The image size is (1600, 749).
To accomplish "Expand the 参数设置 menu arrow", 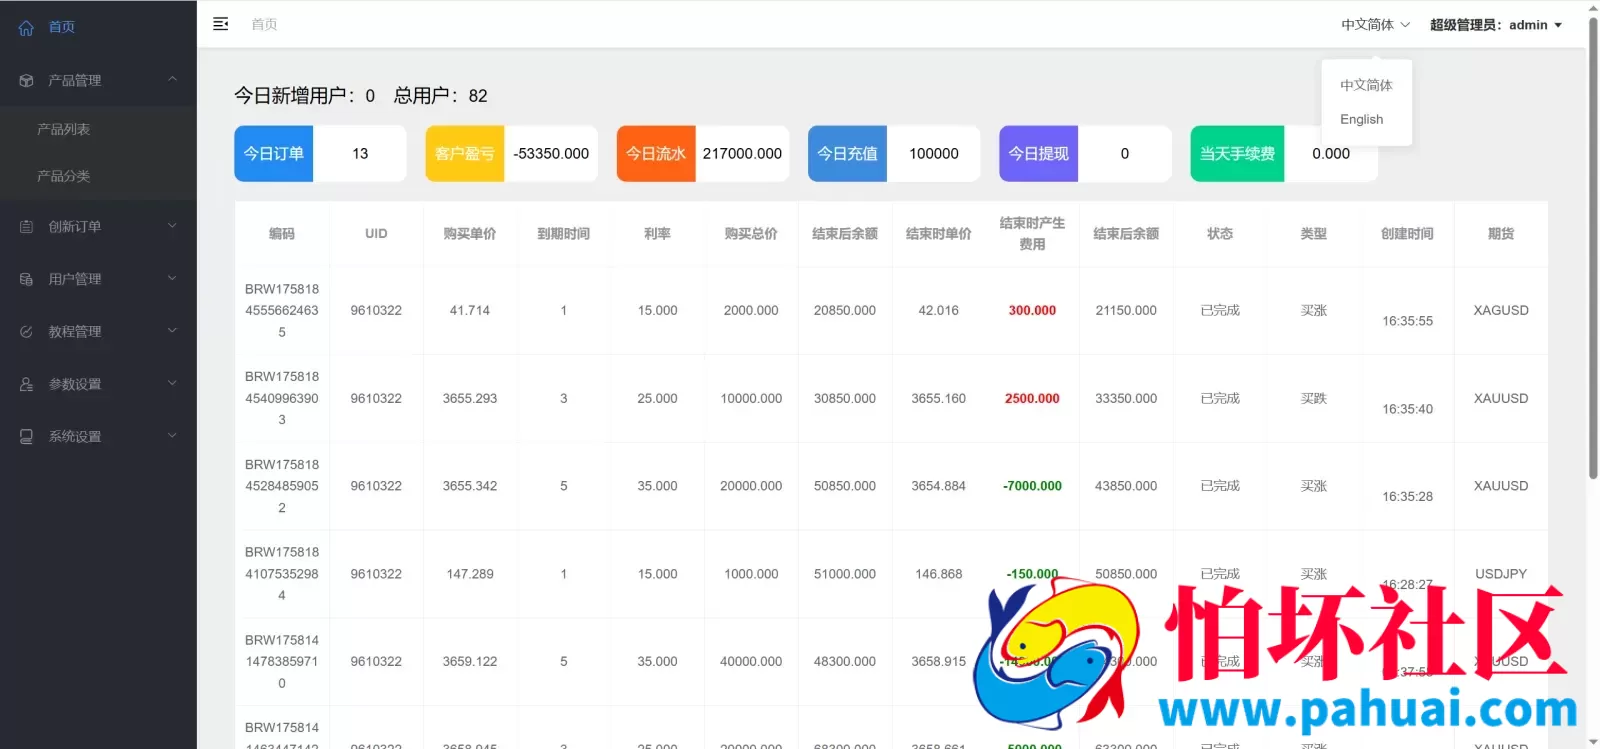I will pos(172,383).
